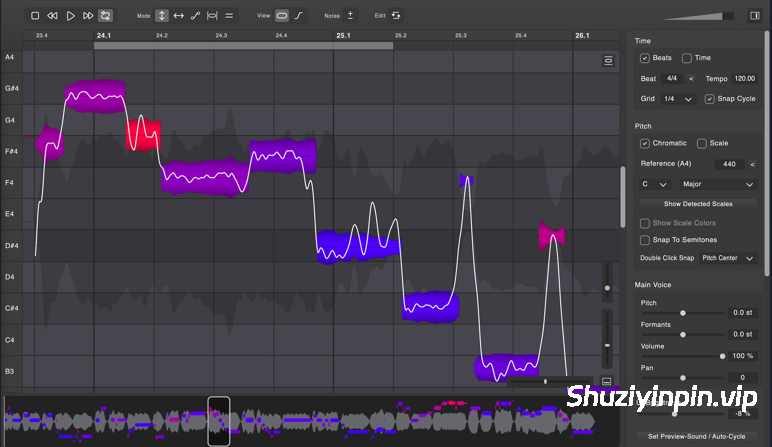Click the arrow next to Beat 4/4
This screenshot has height=447, width=772.
(x=691, y=79)
